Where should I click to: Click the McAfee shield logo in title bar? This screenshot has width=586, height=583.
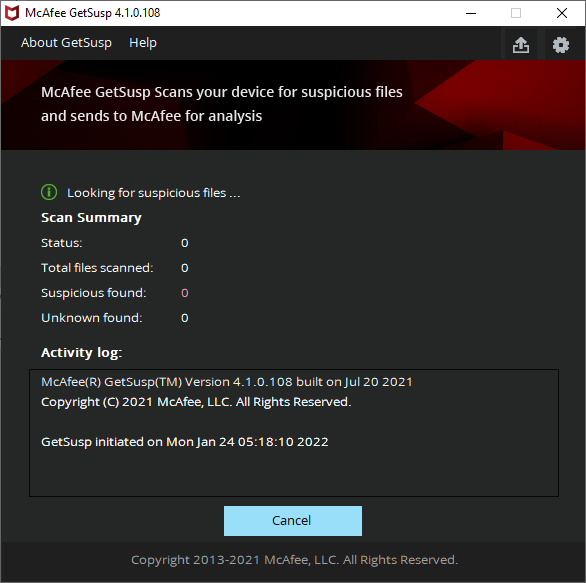click(12, 13)
